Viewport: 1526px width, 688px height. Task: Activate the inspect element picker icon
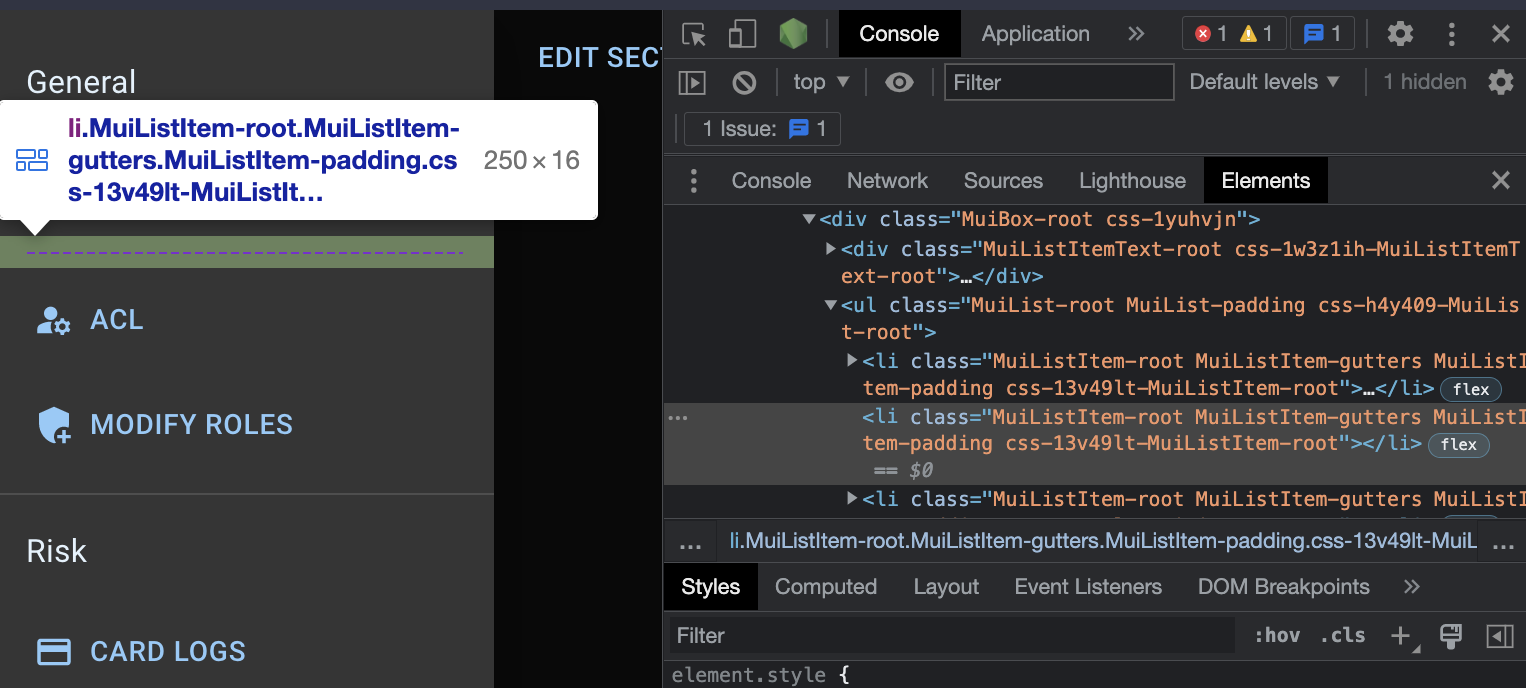[x=694, y=34]
